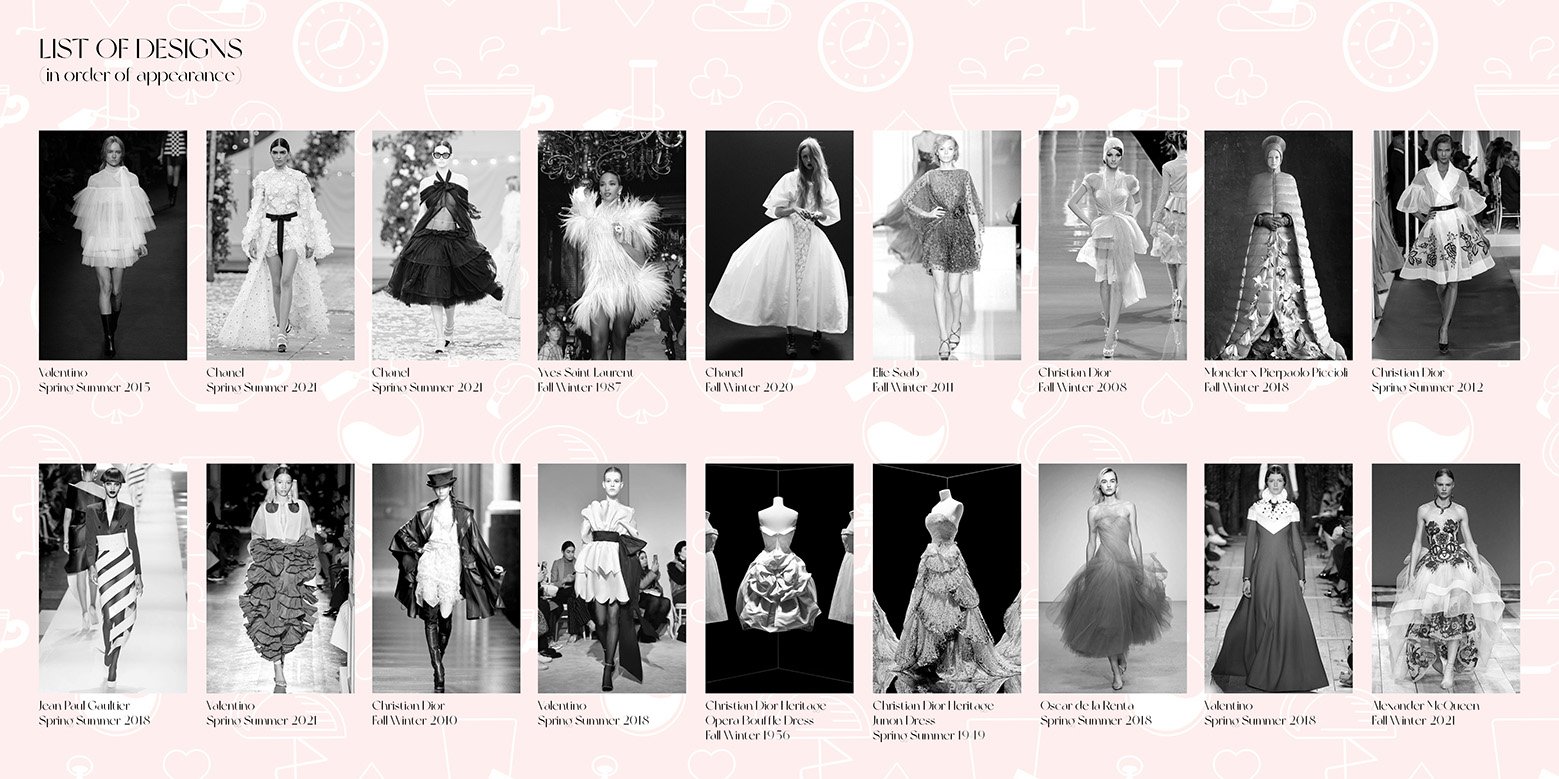Image resolution: width=1559 pixels, height=779 pixels.
Task: Click the 'Fall Winter 2008' text
Action: point(1082,388)
